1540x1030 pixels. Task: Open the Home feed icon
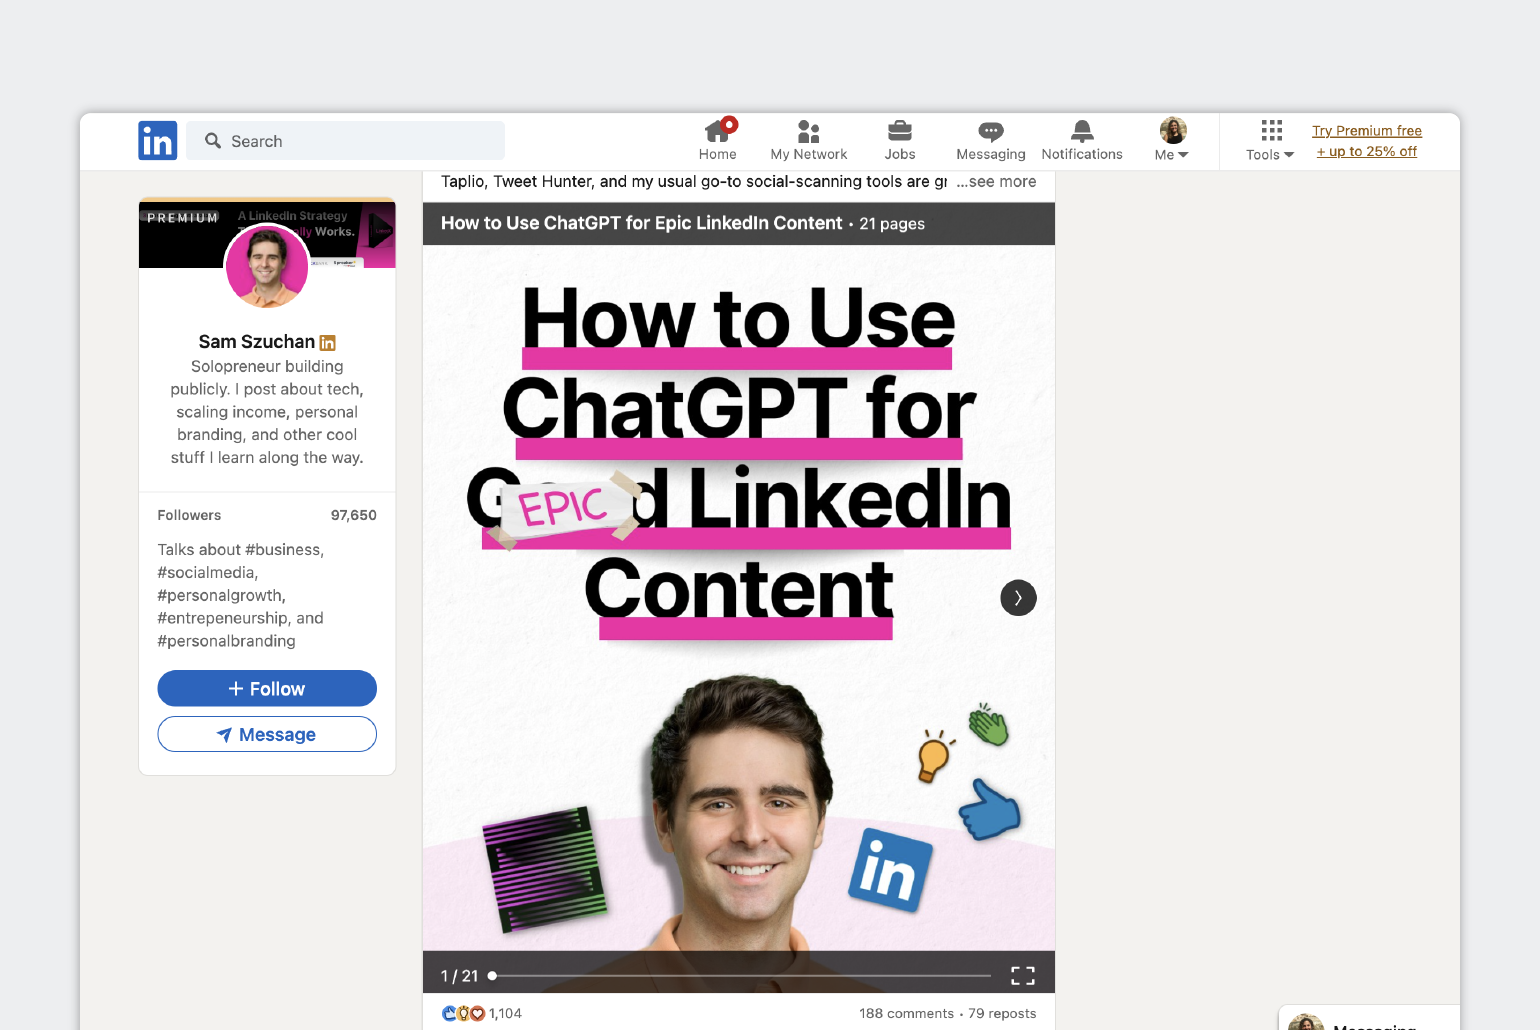coord(718,131)
